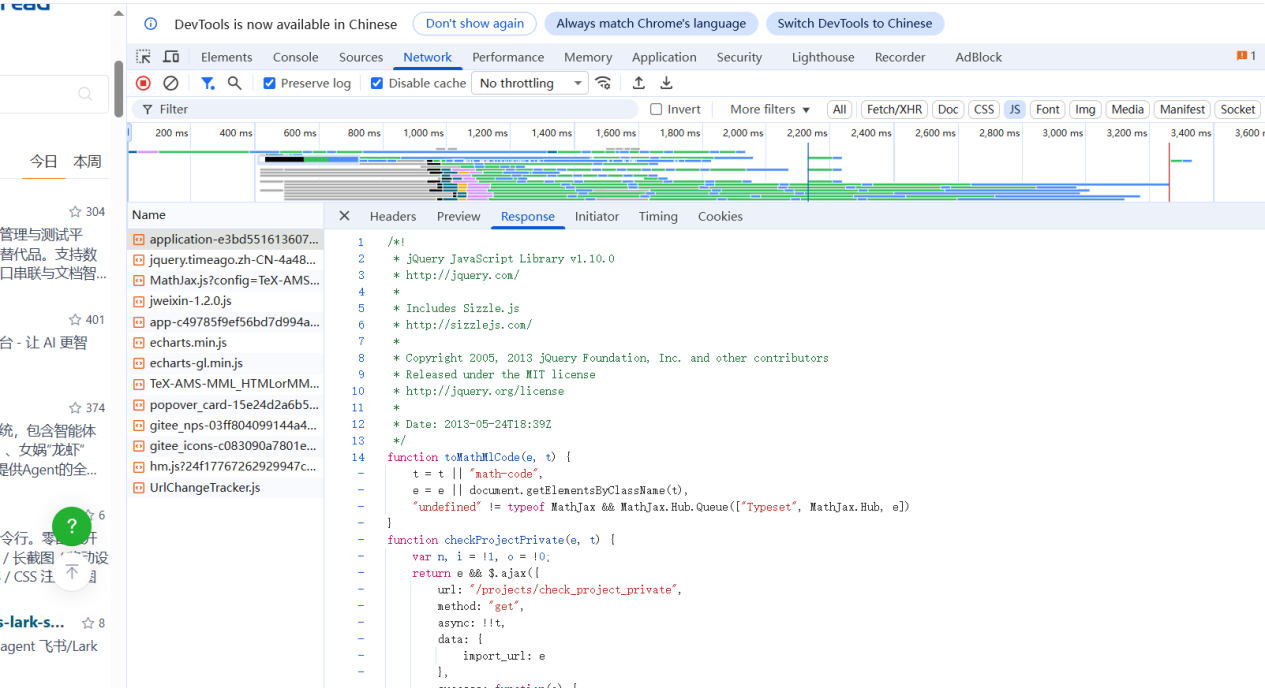Switch to the Timing tab

658,216
